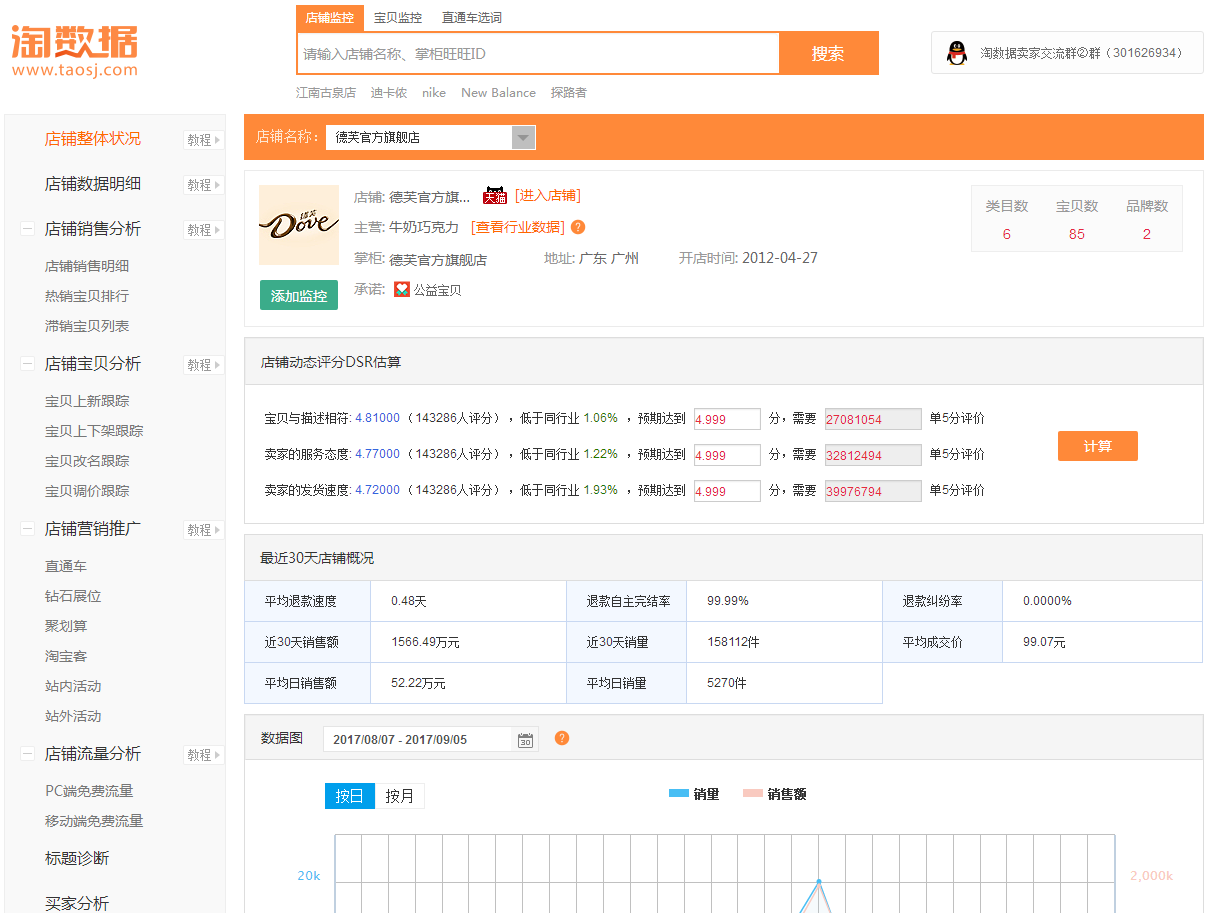This screenshot has height=913, width=1212.
Task: Go to 宝贝上下架跟踪 in the sidebar
Action: (x=94, y=431)
